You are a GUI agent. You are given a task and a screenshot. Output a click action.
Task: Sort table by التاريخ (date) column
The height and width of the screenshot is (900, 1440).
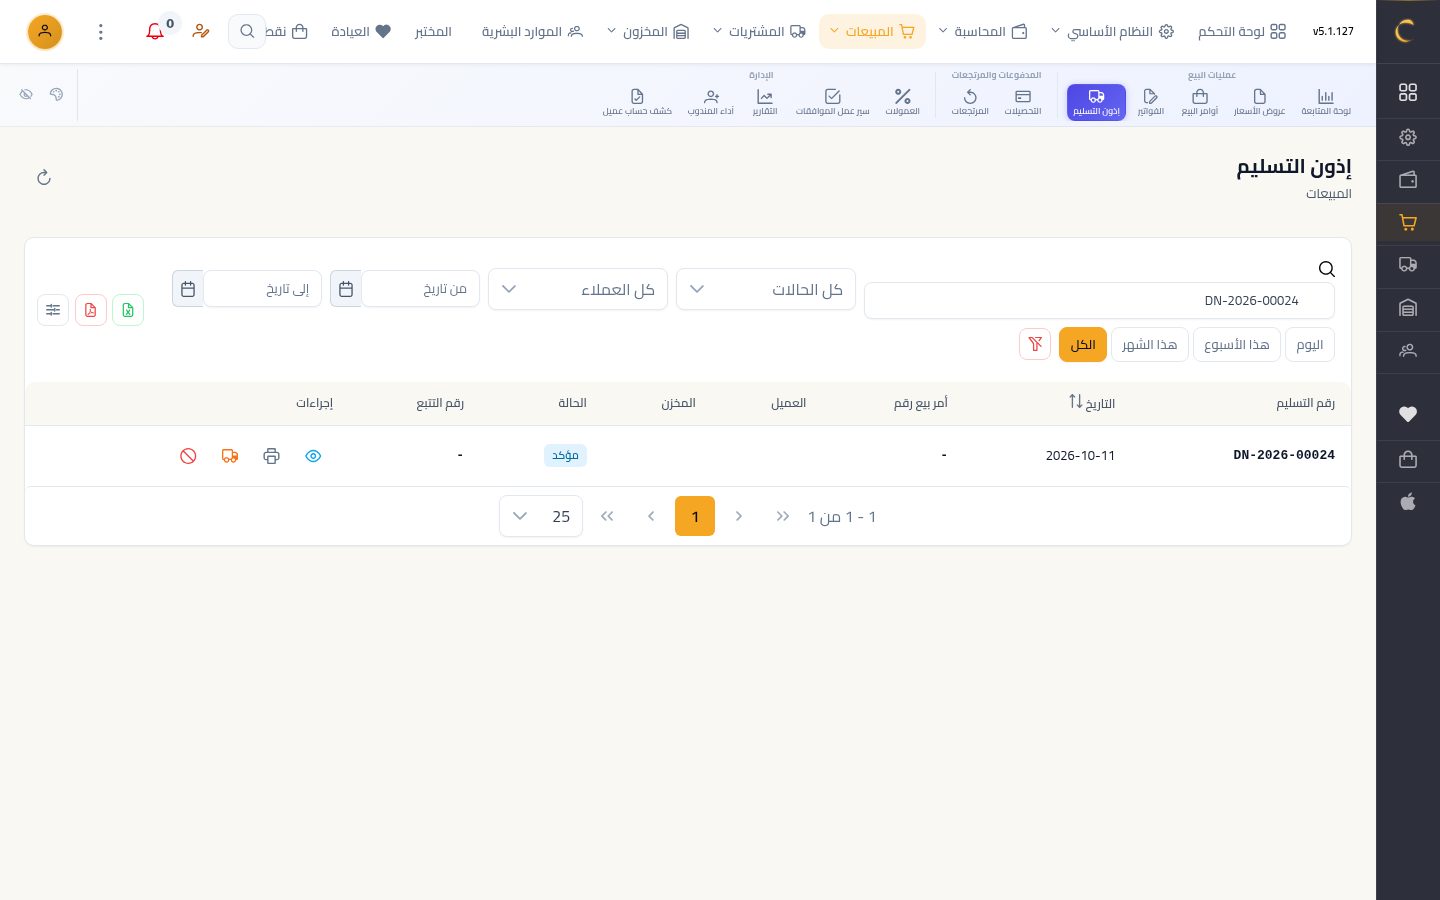(1091, 403)
